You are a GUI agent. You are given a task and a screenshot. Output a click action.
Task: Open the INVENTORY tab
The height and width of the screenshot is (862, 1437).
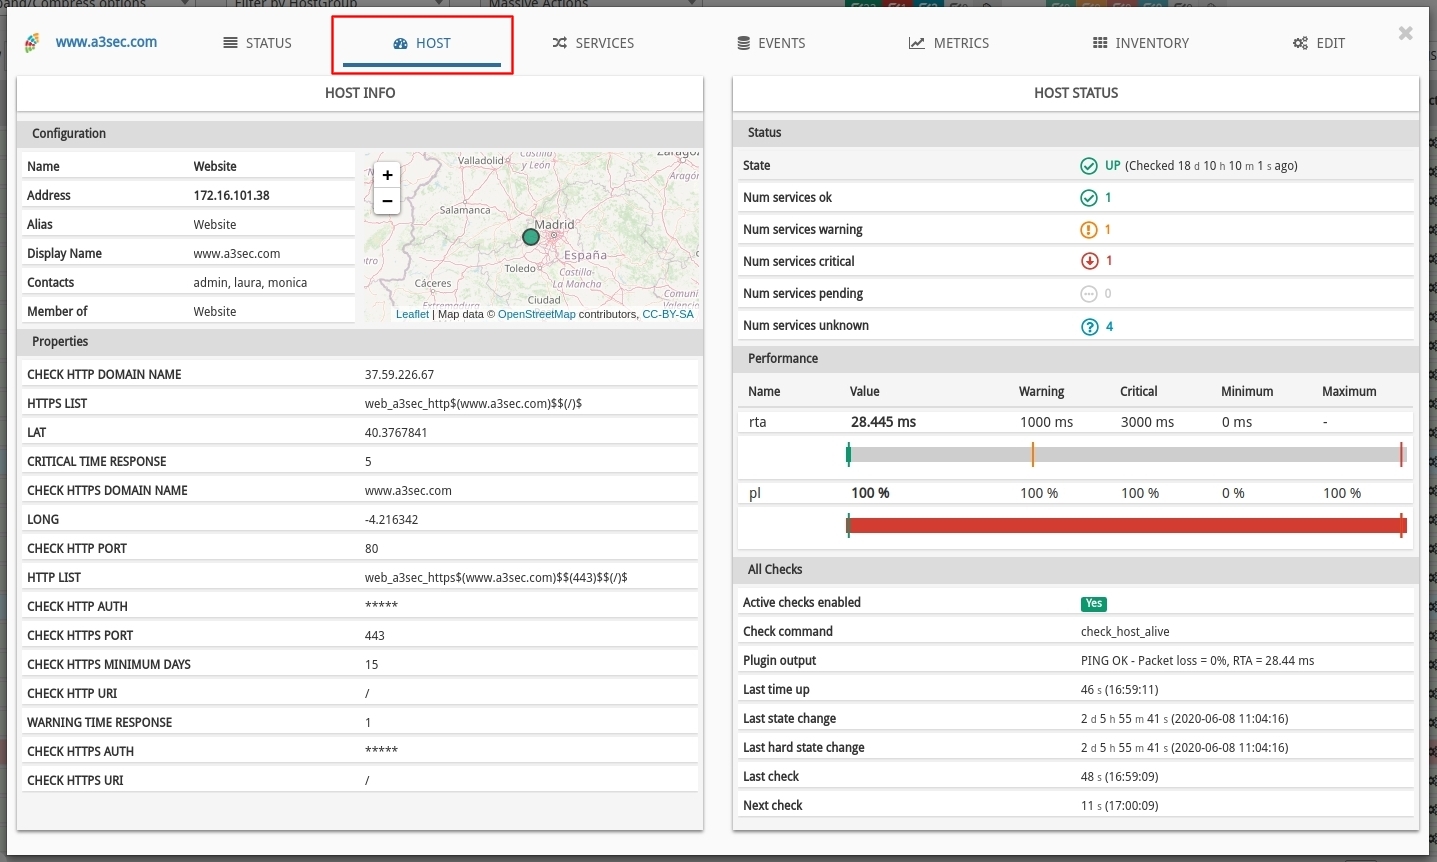(1141, 43)
